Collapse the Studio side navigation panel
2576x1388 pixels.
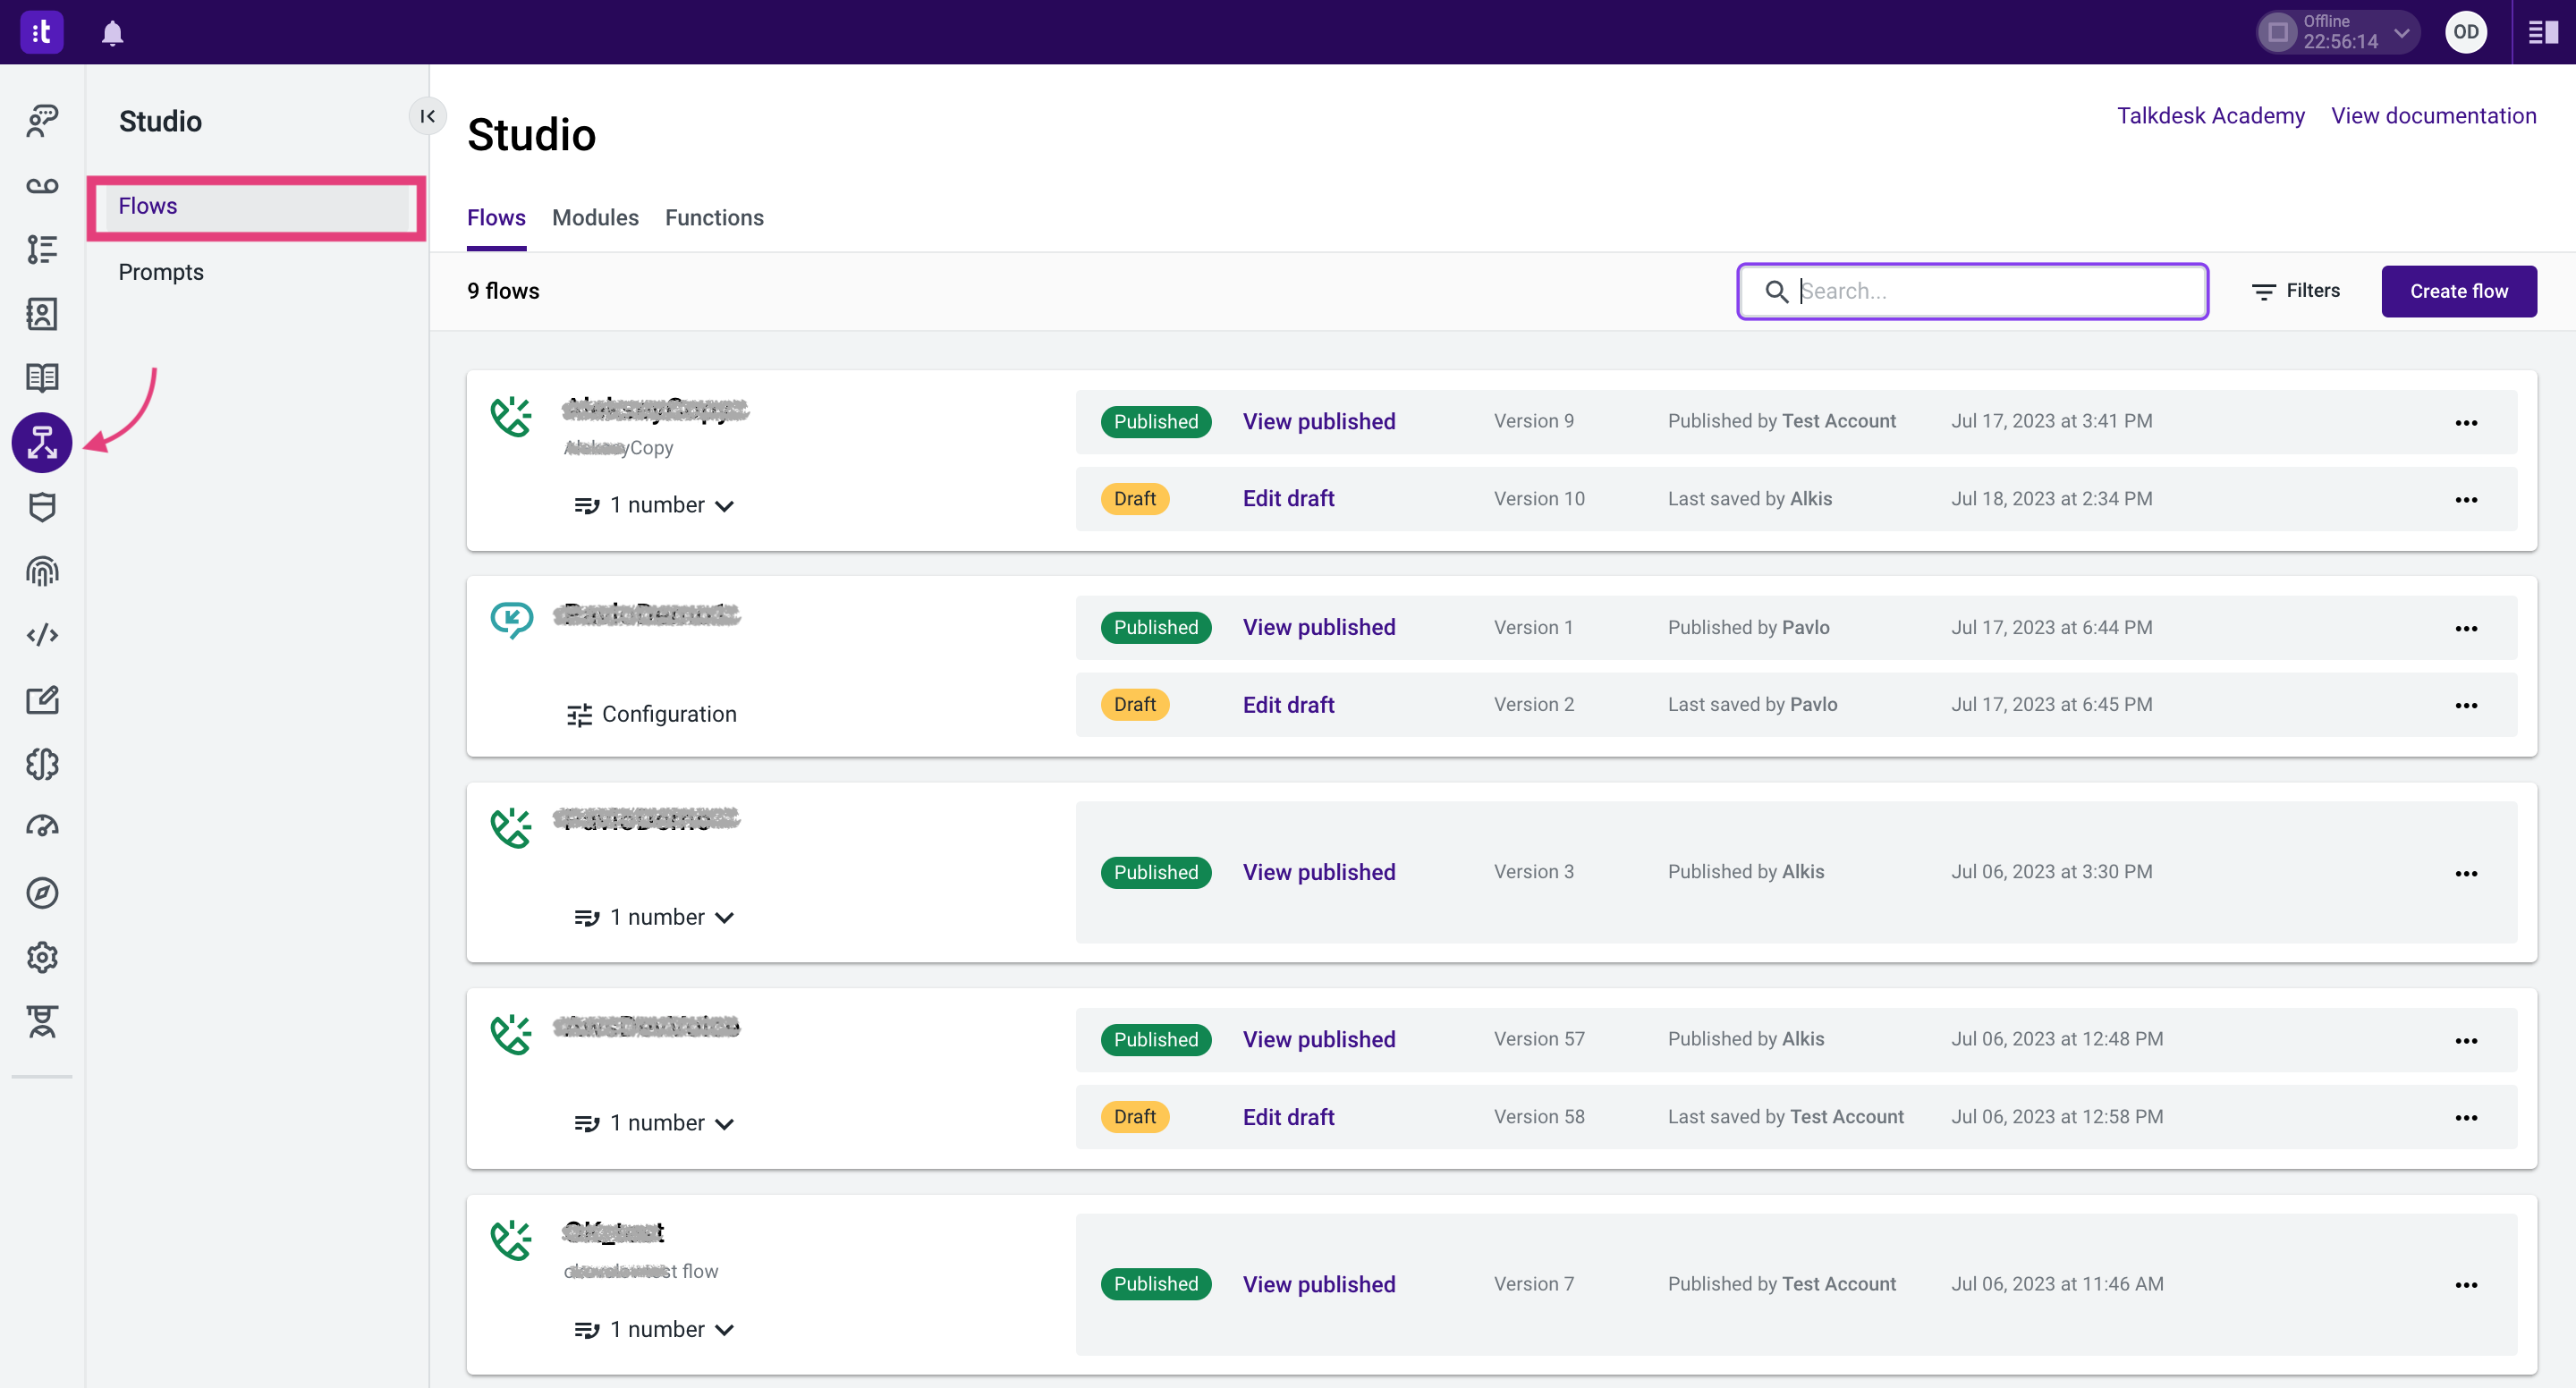tap(427, 117)
